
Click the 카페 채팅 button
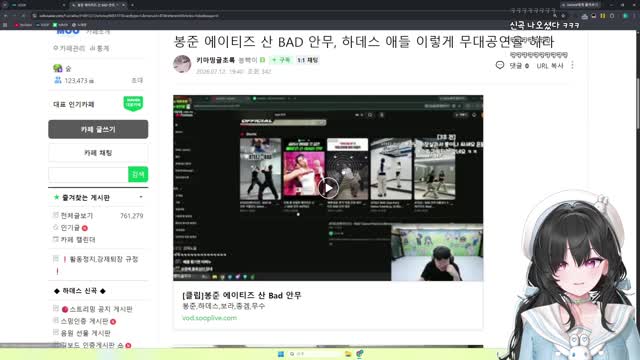(x=98, y=153)
